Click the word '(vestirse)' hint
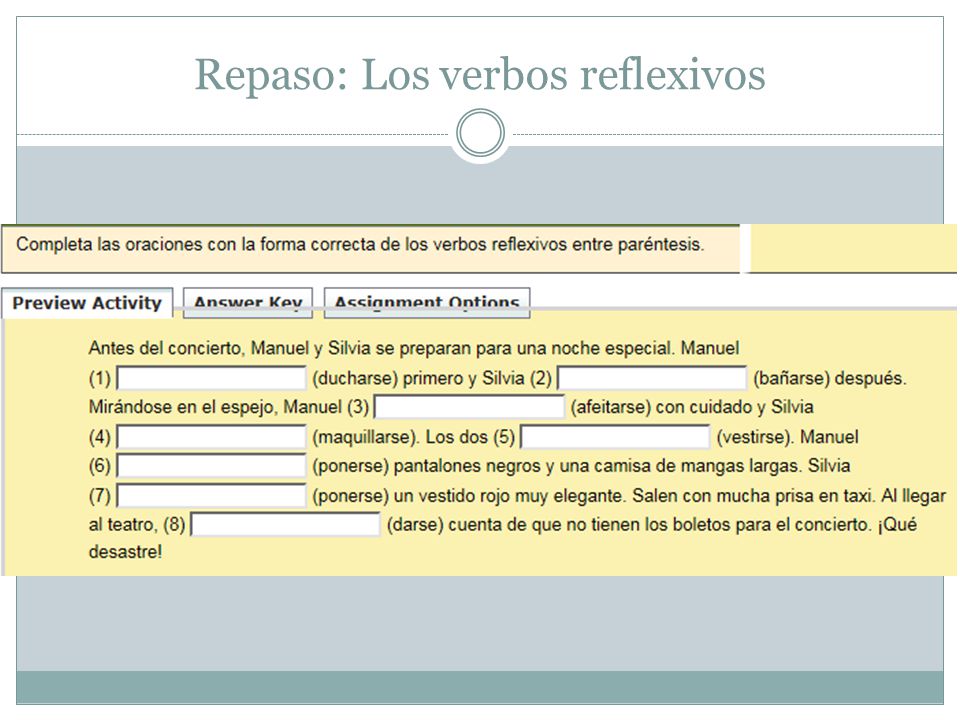960x720 pixels. tap(756, 437)
